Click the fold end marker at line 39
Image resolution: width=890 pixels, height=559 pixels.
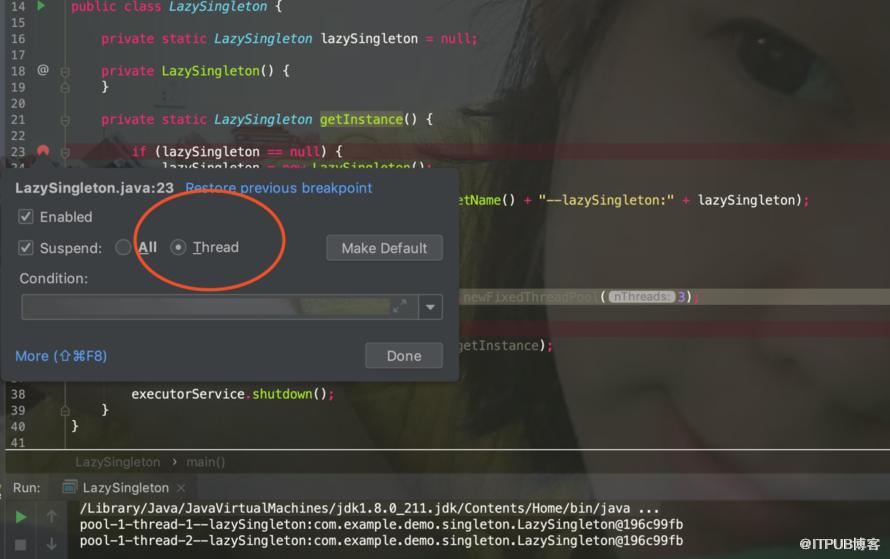tap(65, 410)
